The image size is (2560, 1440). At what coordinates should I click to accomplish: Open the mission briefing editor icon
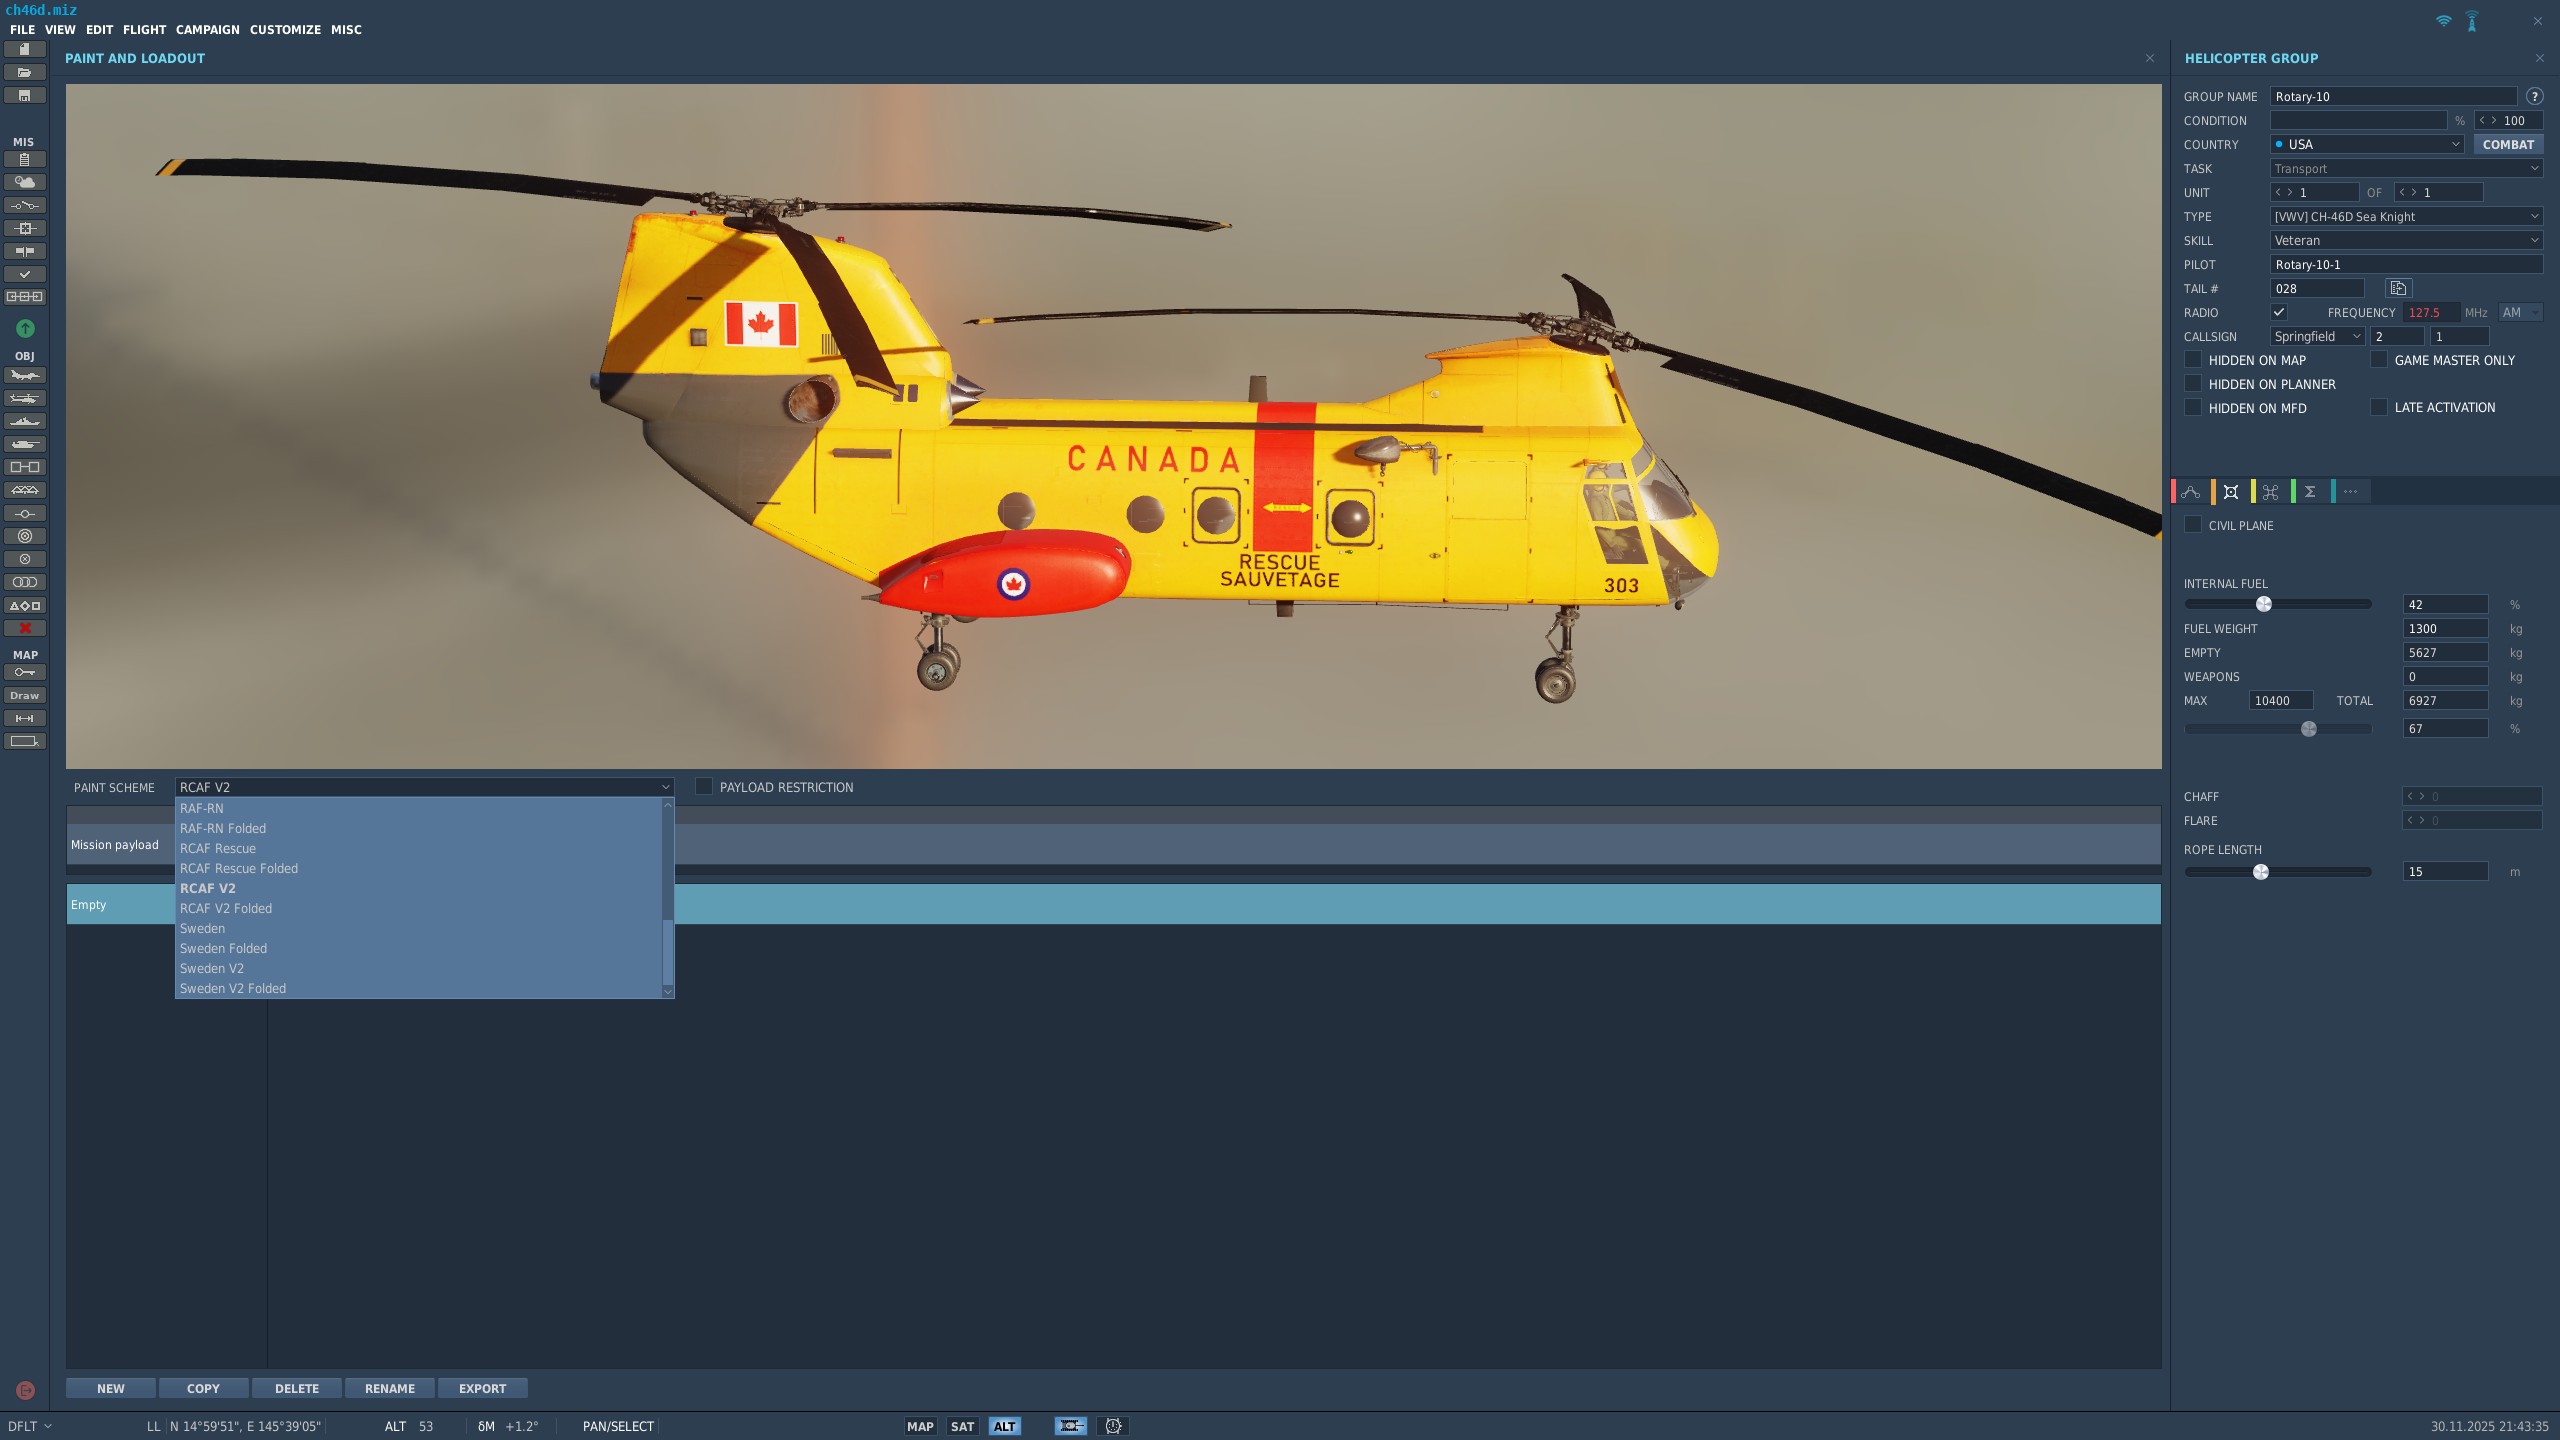[x=24, y=161]
